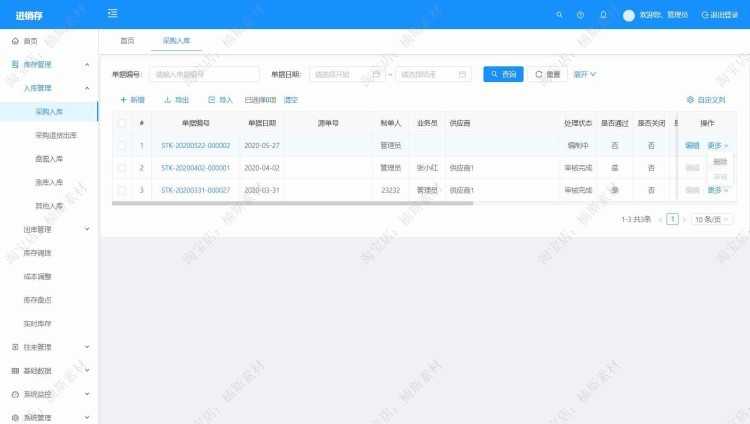The width and height of the screenshot is (750, 424).
Task: Expand the 出库管理 submenu
Action: (x=49, y=229)
